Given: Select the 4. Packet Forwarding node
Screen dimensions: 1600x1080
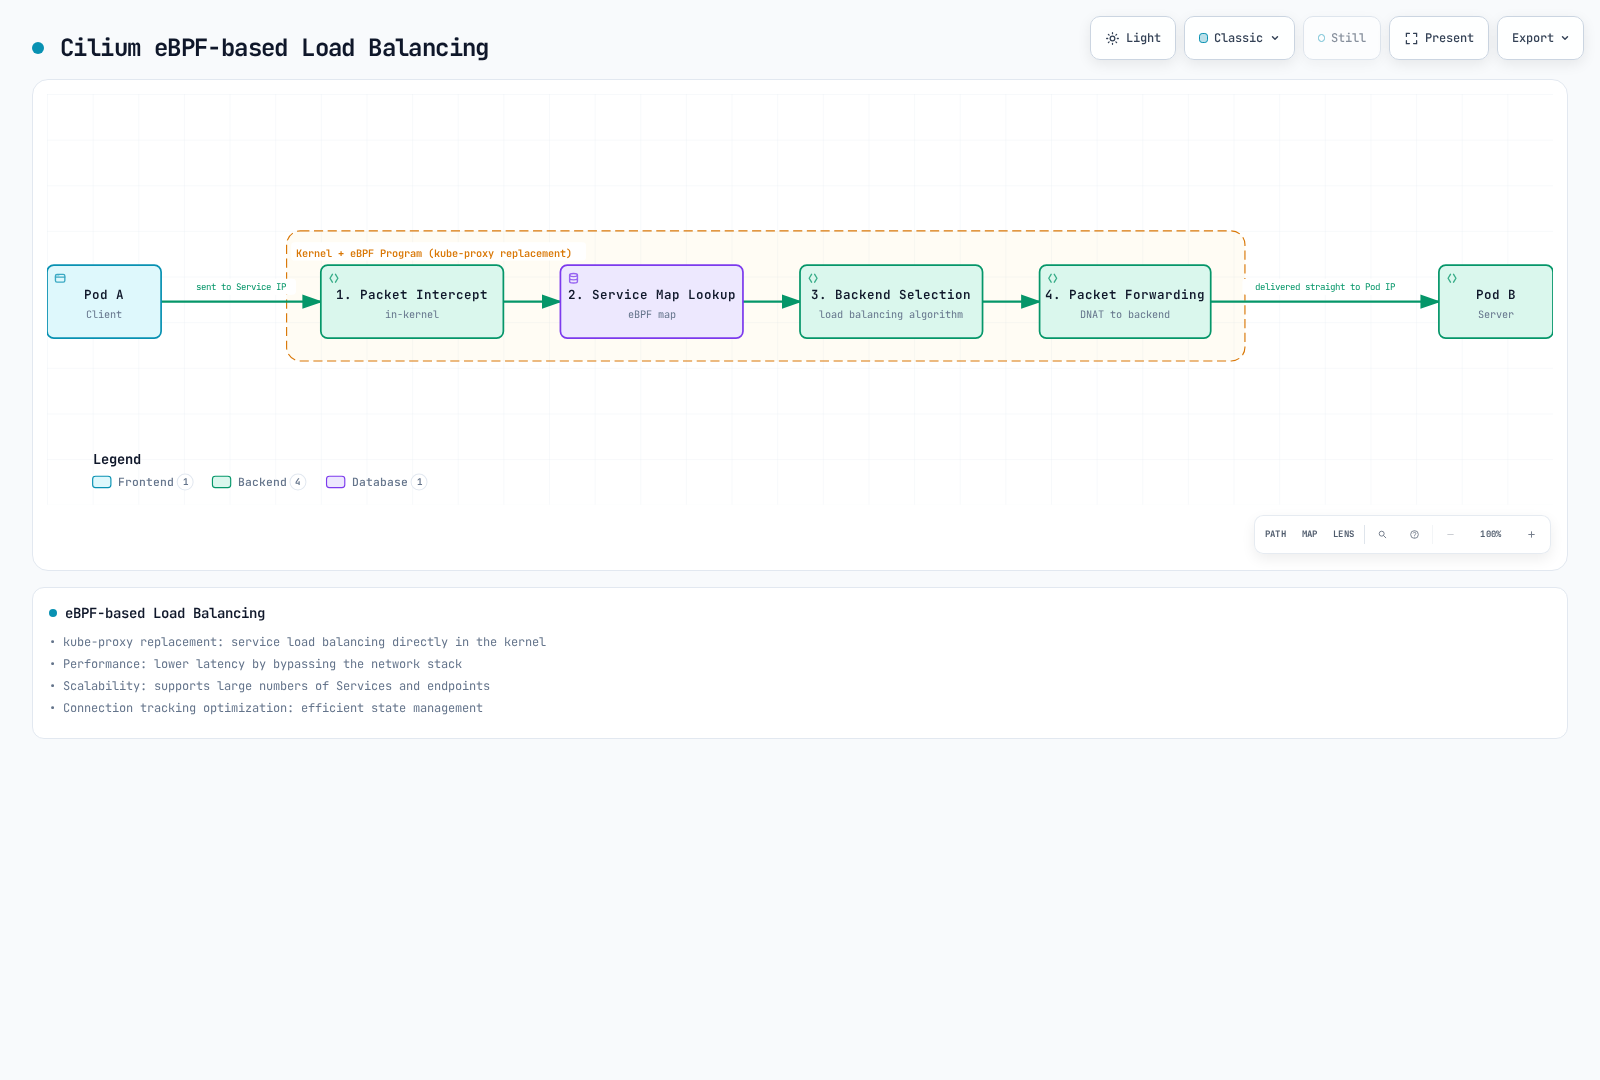Looking at the screenshot, I should (x=1125, y=302).
